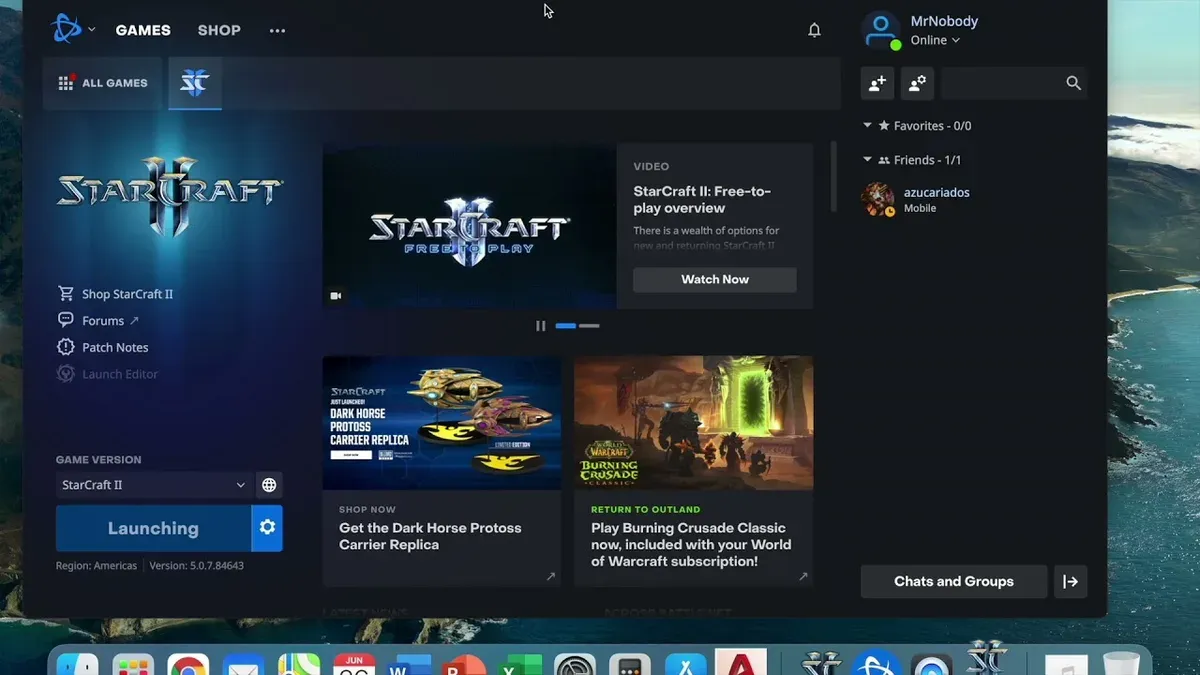Open the StarCraft II game version dropdown
This screenshot has height=675, width=1200.
click(153, 485)
